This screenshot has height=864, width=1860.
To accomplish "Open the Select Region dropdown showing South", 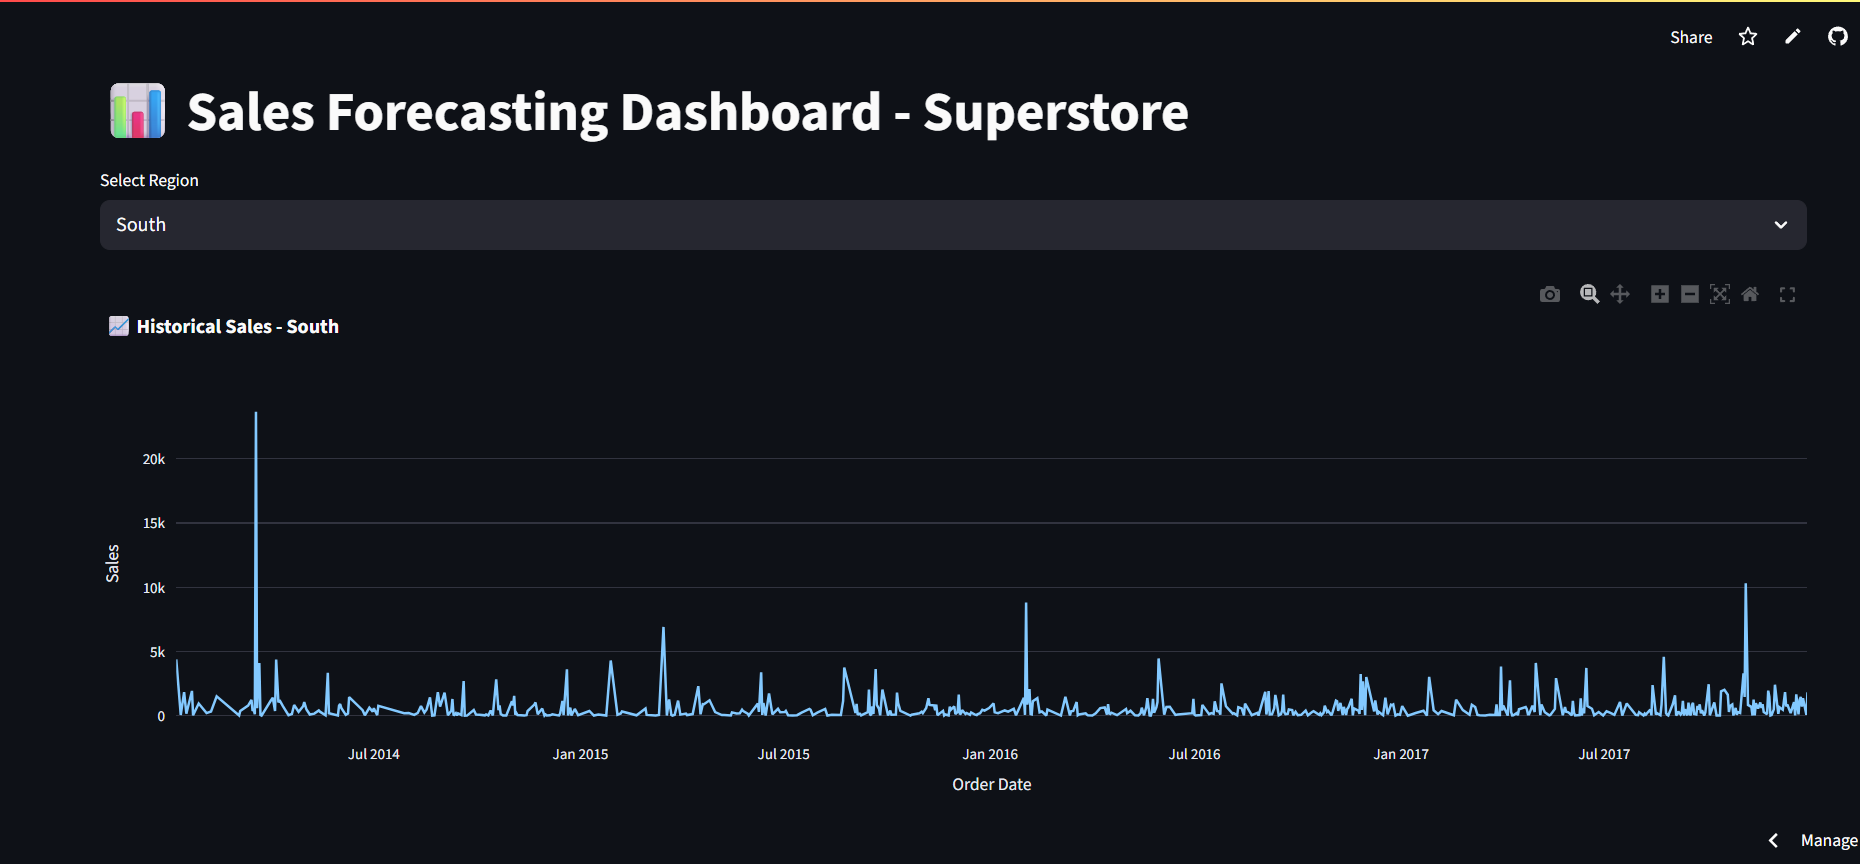I will pos(953,225).
